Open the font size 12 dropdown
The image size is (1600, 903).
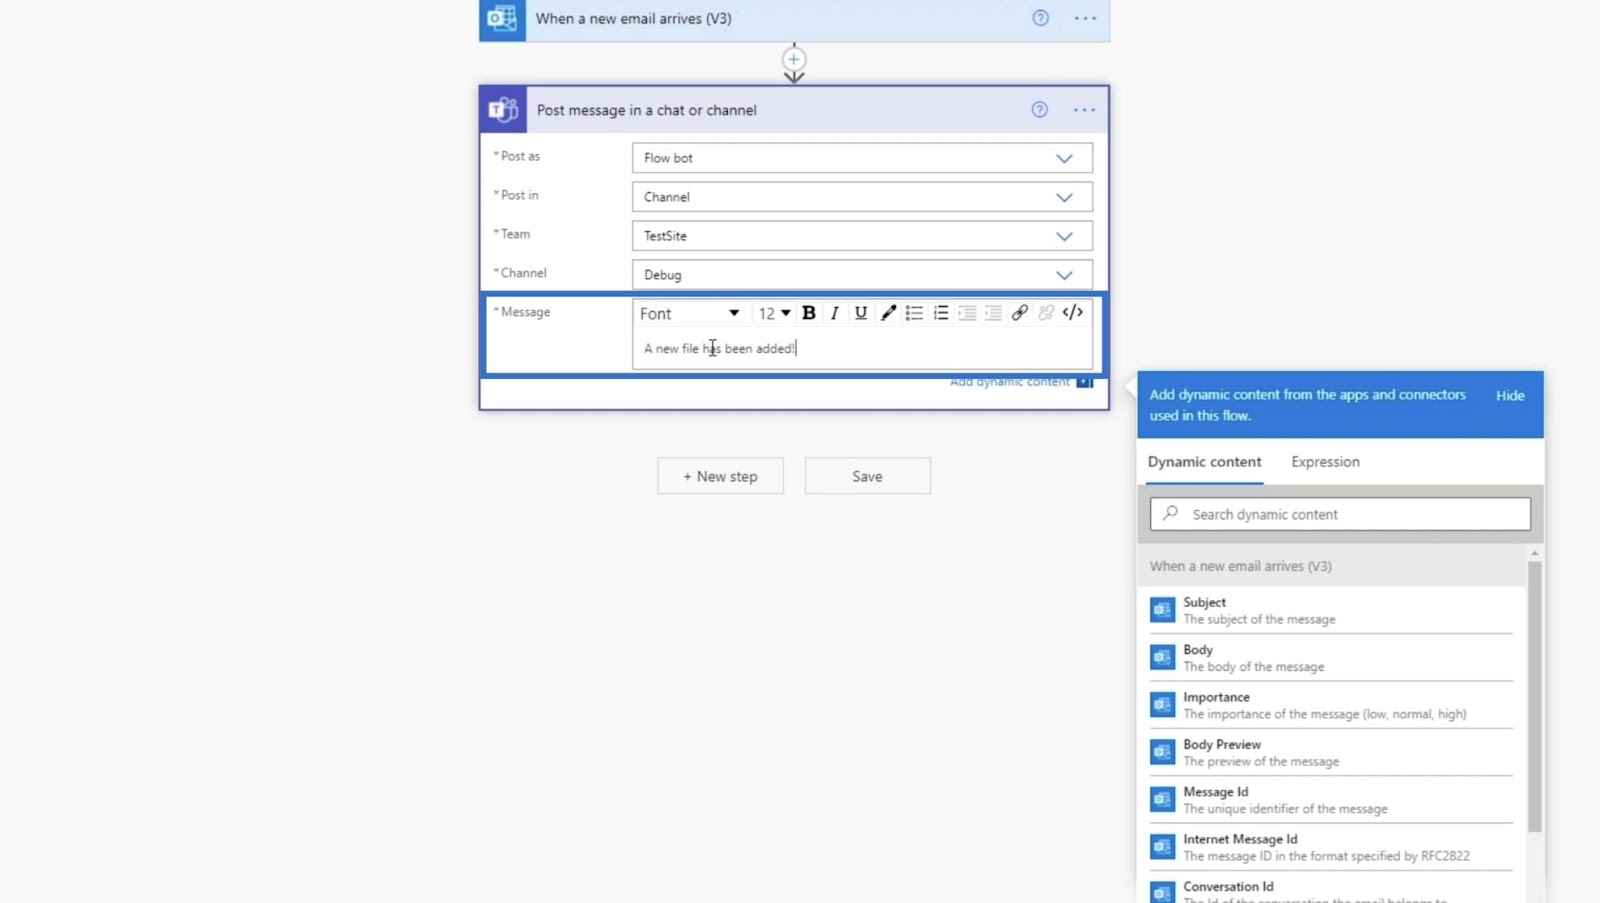tap(774, 313)
